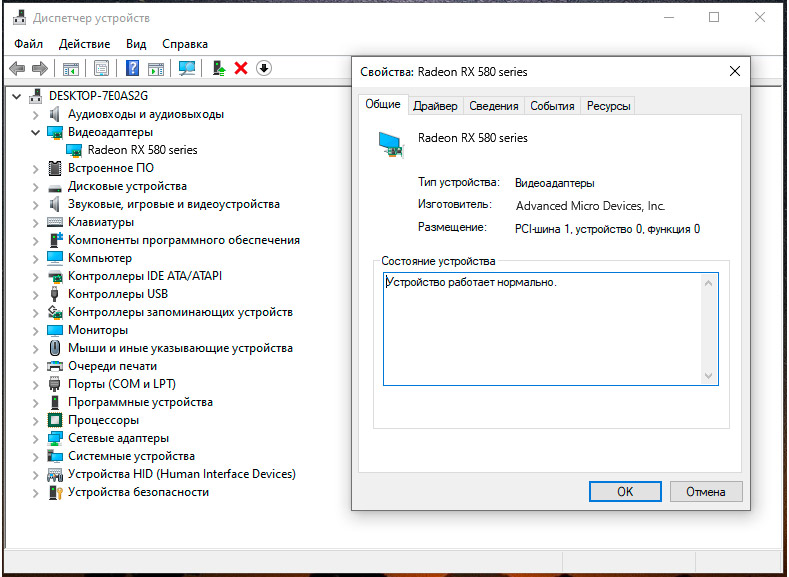
Task: Open the Вид menu
Action: pos(136,44)
